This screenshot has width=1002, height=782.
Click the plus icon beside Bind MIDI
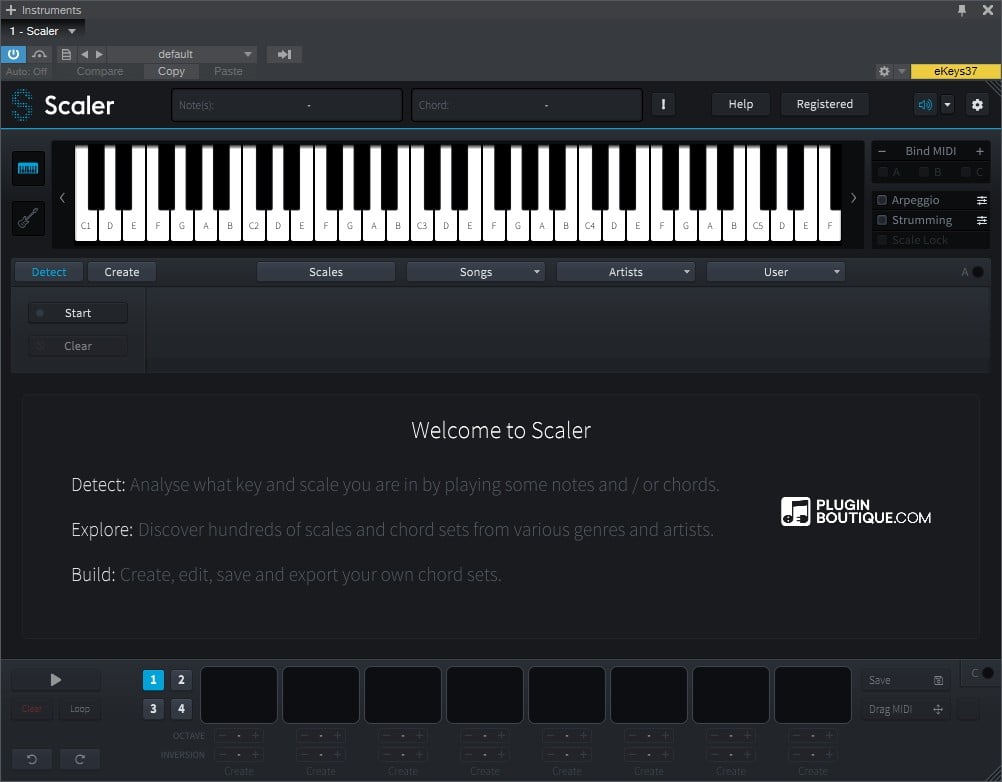point(980,151)
